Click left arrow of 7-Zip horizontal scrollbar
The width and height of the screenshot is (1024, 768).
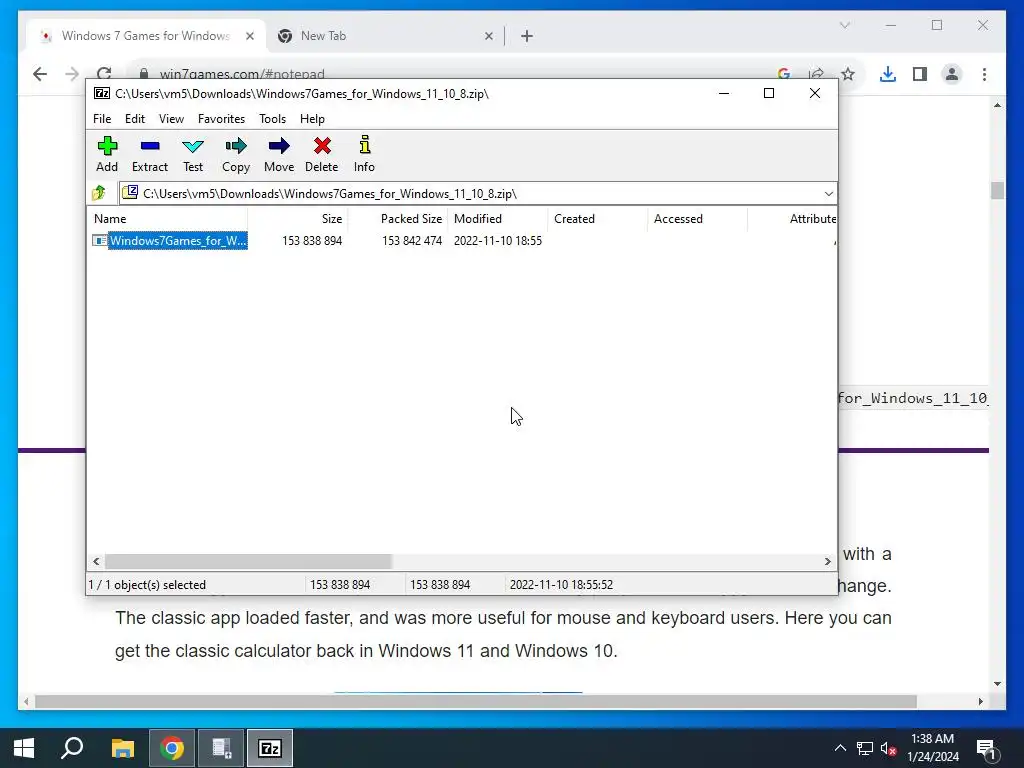(x=97, y=561)
